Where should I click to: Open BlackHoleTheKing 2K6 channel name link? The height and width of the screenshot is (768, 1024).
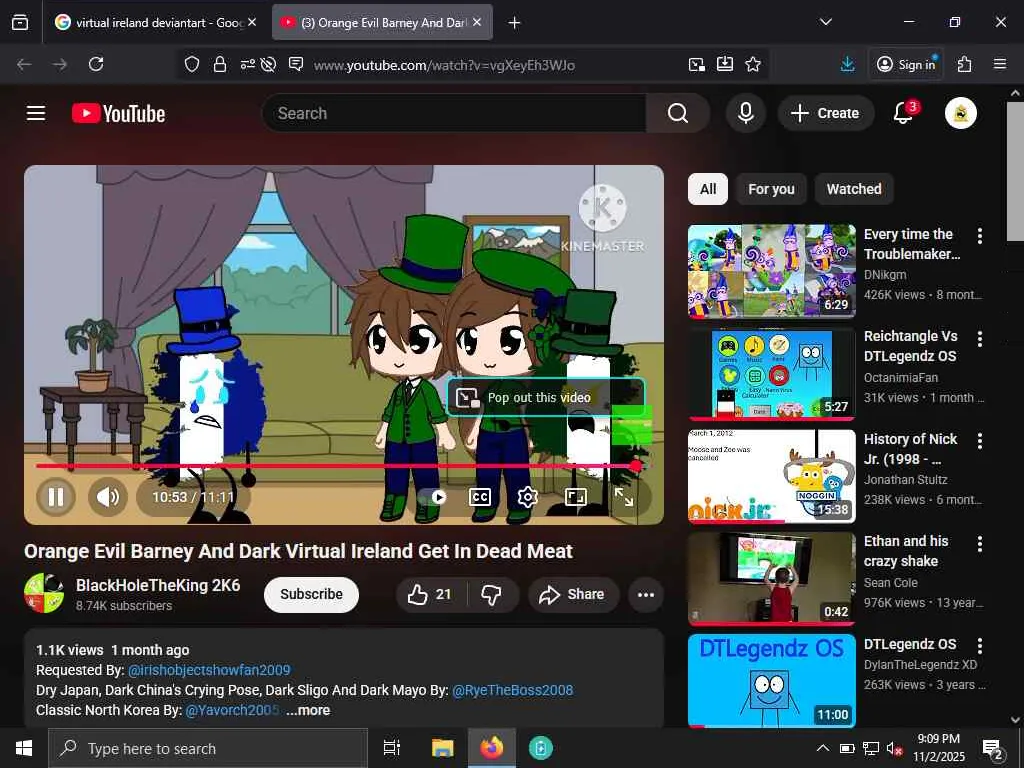pos(158,585)
